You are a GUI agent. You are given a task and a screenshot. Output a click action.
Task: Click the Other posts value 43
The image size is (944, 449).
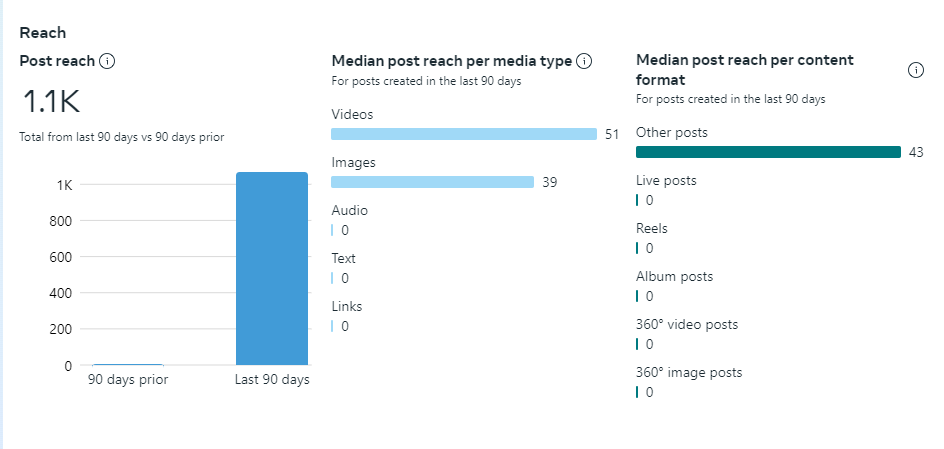tap(916, 152)
